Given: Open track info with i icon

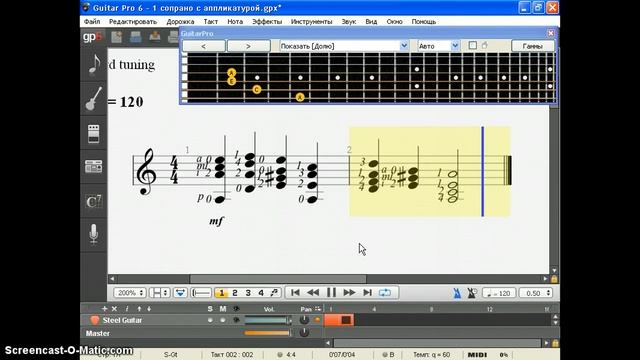Looking at the screenshot, I should click(127, 309).
